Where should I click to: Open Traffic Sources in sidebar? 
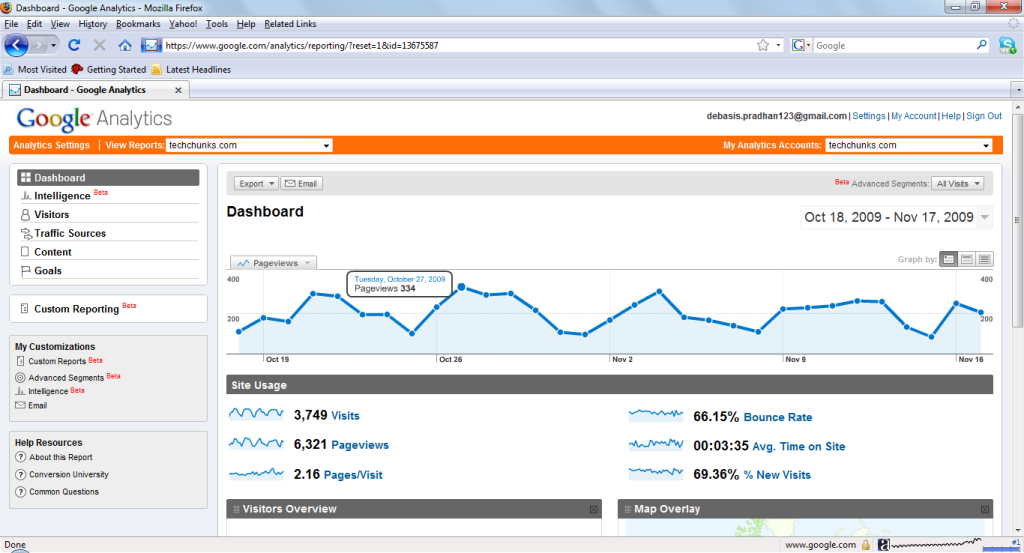coord(70,233)
